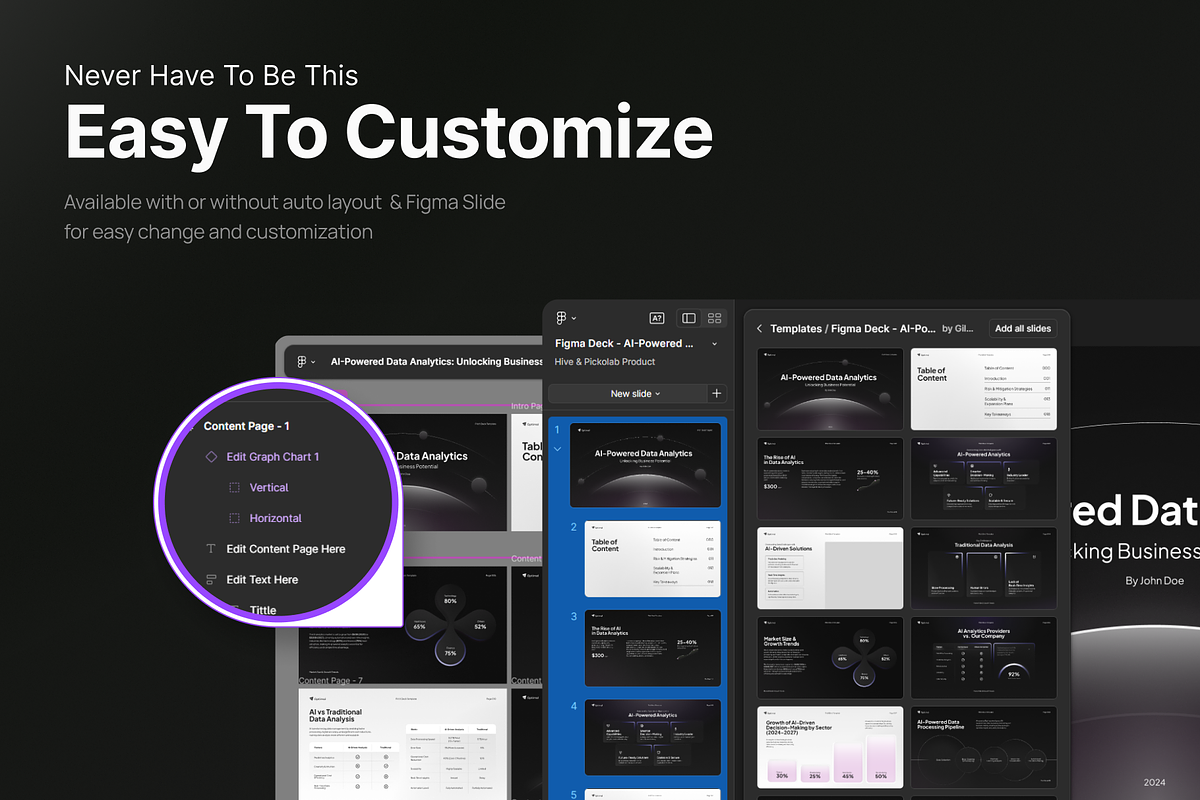
Task: Select the Content Page - 1 layer
Action: pyautogui.click(x=247, y=426)
